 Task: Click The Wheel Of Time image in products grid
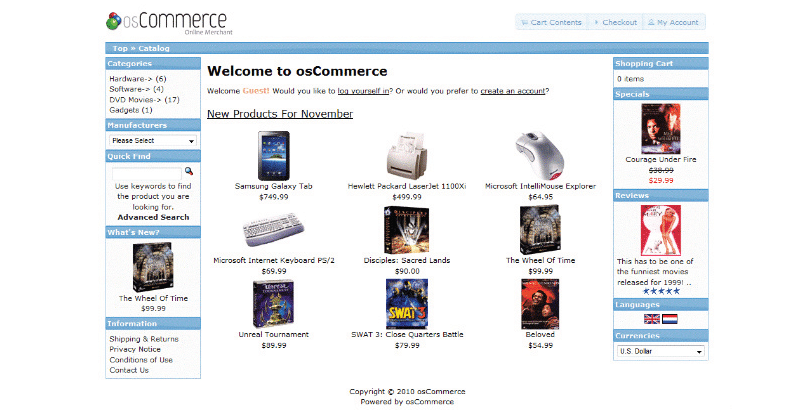click(540, 230)
